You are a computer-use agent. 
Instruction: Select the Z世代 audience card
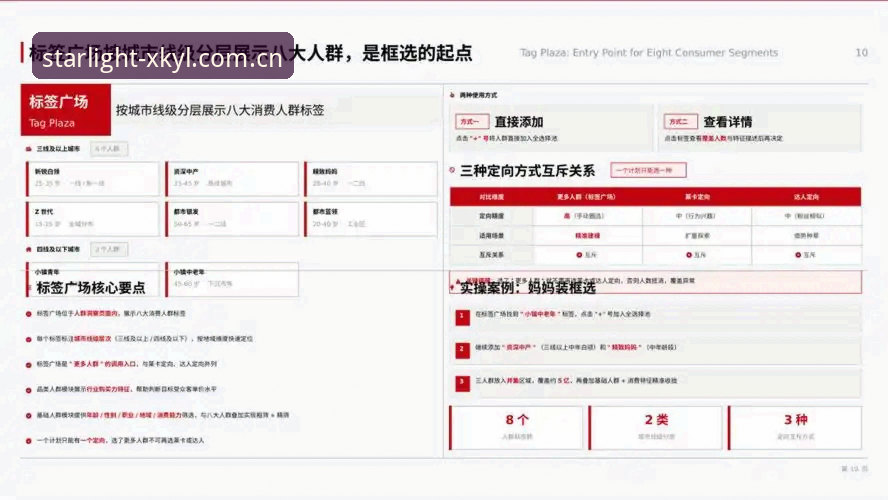point(93,219)
